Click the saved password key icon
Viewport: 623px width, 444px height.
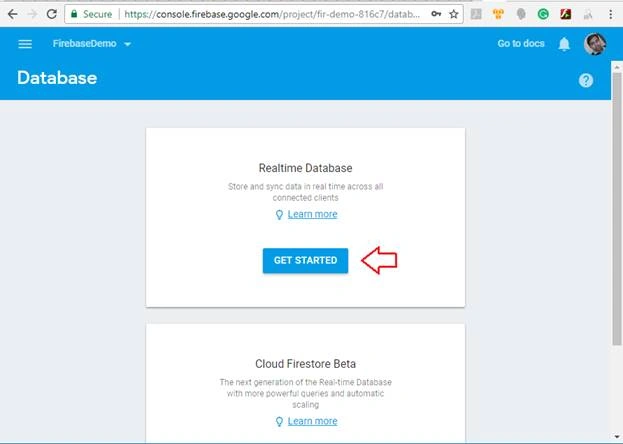pos(436,14)
